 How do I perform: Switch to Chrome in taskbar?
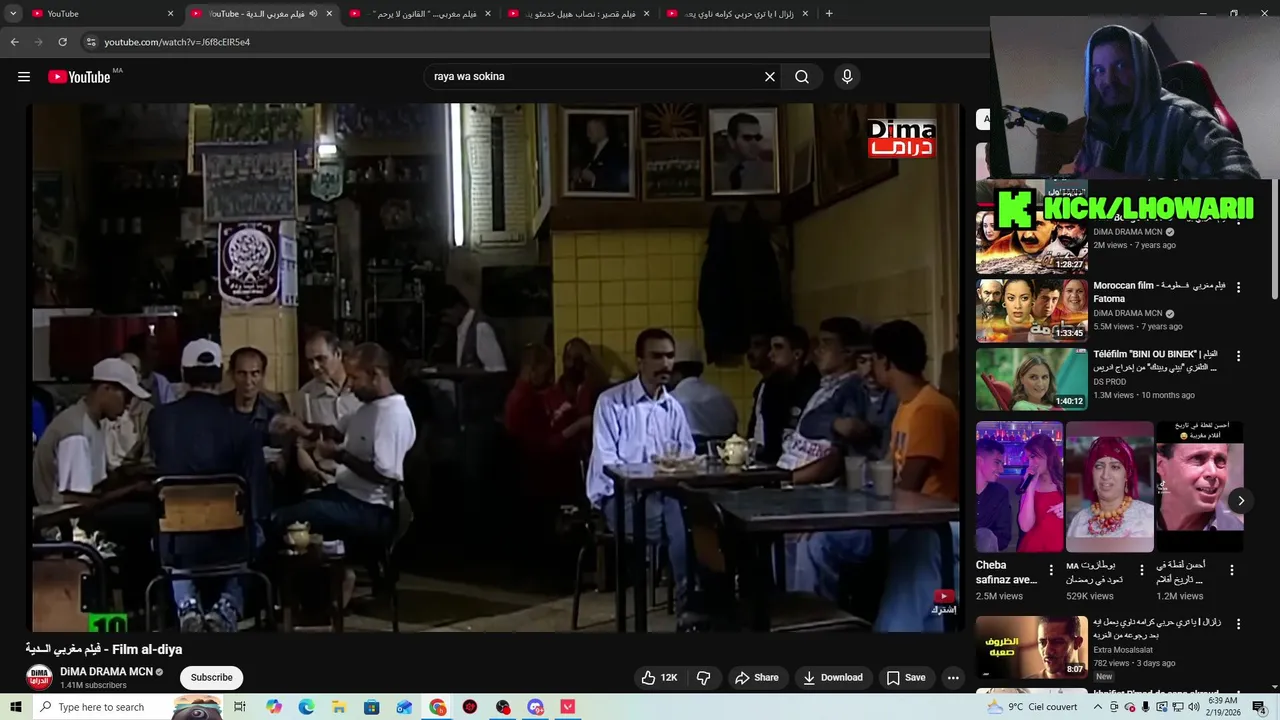[438, 707]
